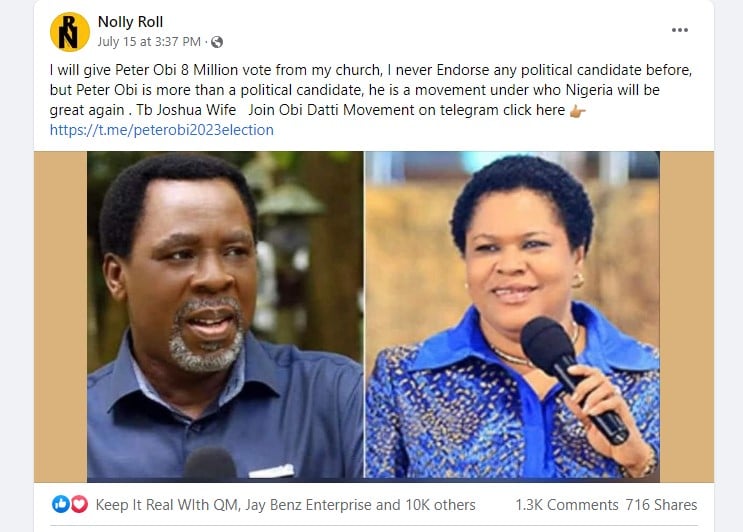Click the public globe audience icon
Viewport: 743px width, 532px height.
[x=217, y=42]
